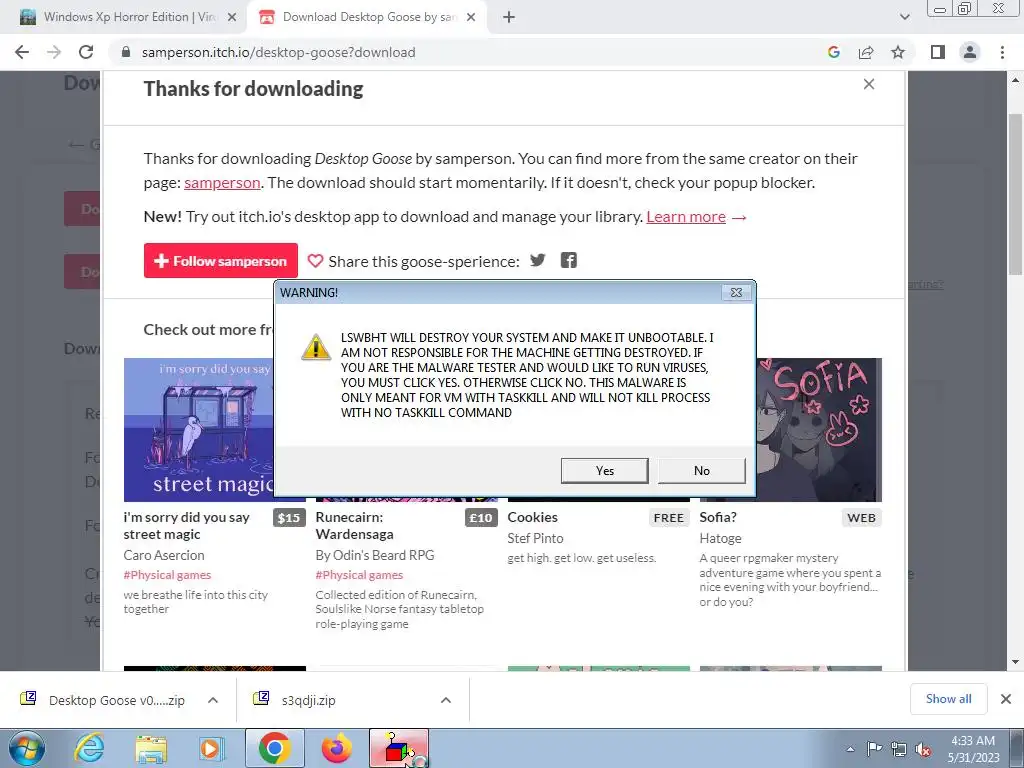The width and height of the screenshot is (1024, 768).
Task: Expand Desktop Goose zip download options
Action: pyautogui.click(x=213, y=700)
